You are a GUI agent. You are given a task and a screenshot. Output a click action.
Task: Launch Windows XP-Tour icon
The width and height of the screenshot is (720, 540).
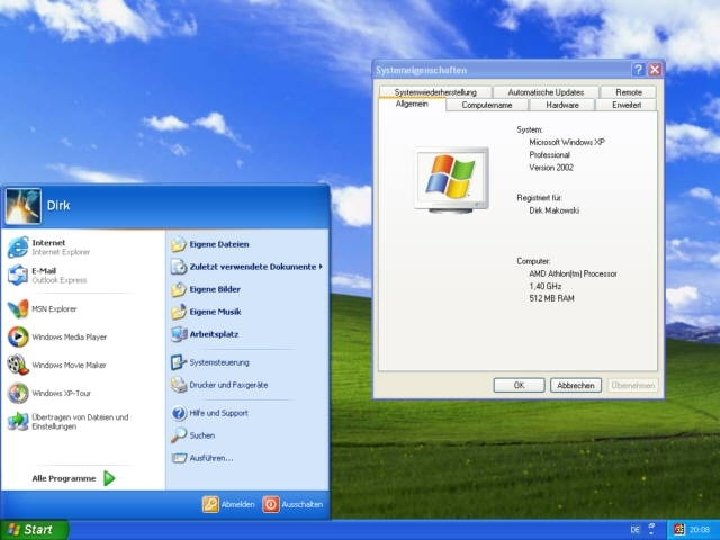click(x=18, y=393)
